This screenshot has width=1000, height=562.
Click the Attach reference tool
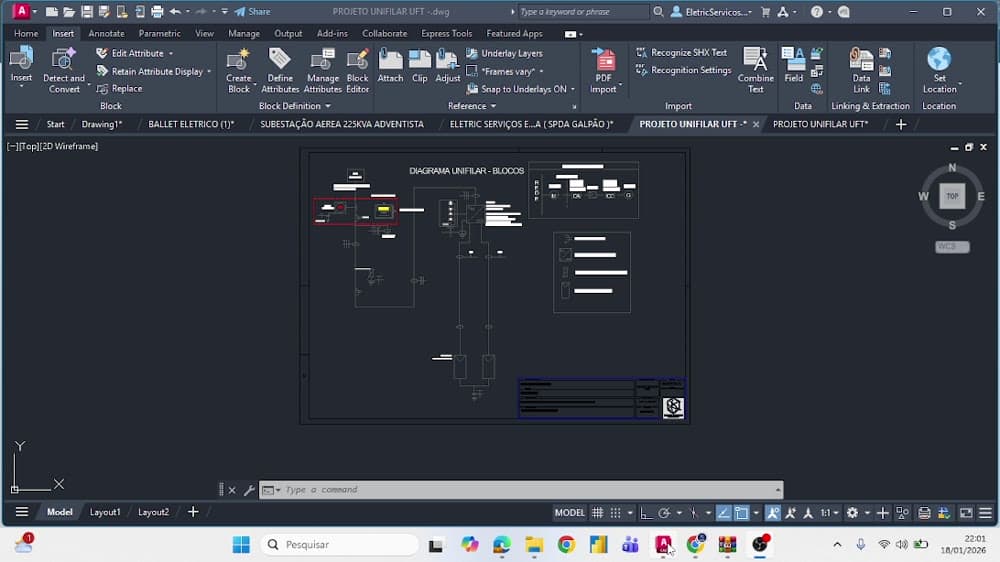[390, 65]
